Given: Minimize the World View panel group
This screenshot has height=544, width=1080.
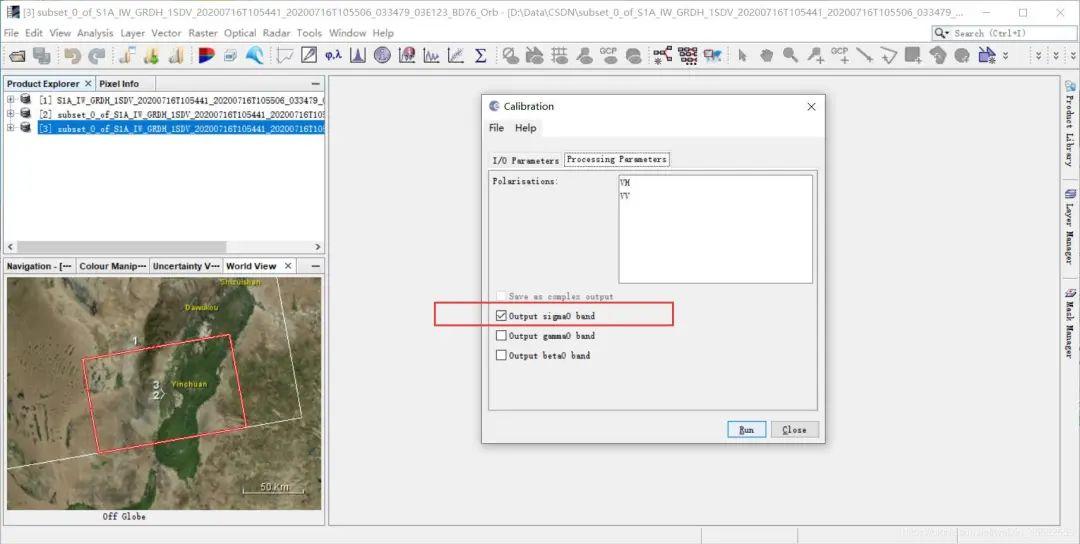Looking at the screenshot, I should point(315,266).
